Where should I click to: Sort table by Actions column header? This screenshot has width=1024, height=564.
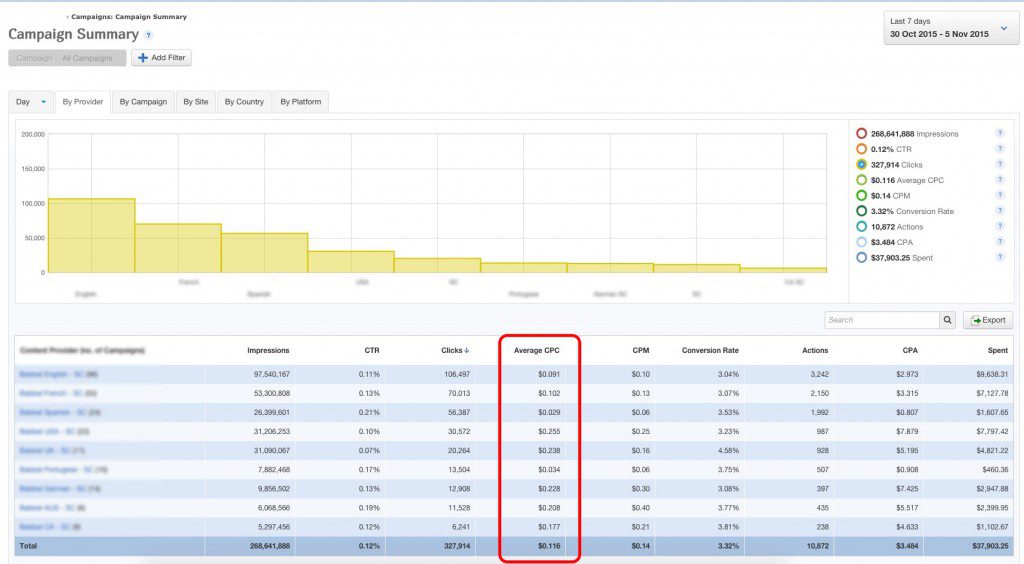(x=815, y=351)
